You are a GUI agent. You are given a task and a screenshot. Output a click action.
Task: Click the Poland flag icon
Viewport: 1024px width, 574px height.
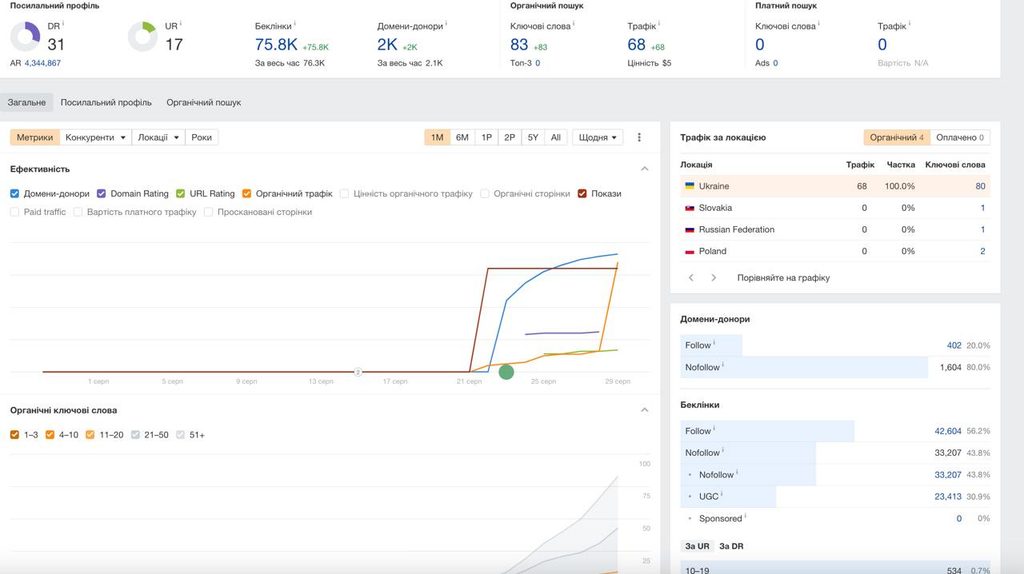coord(689,251)
